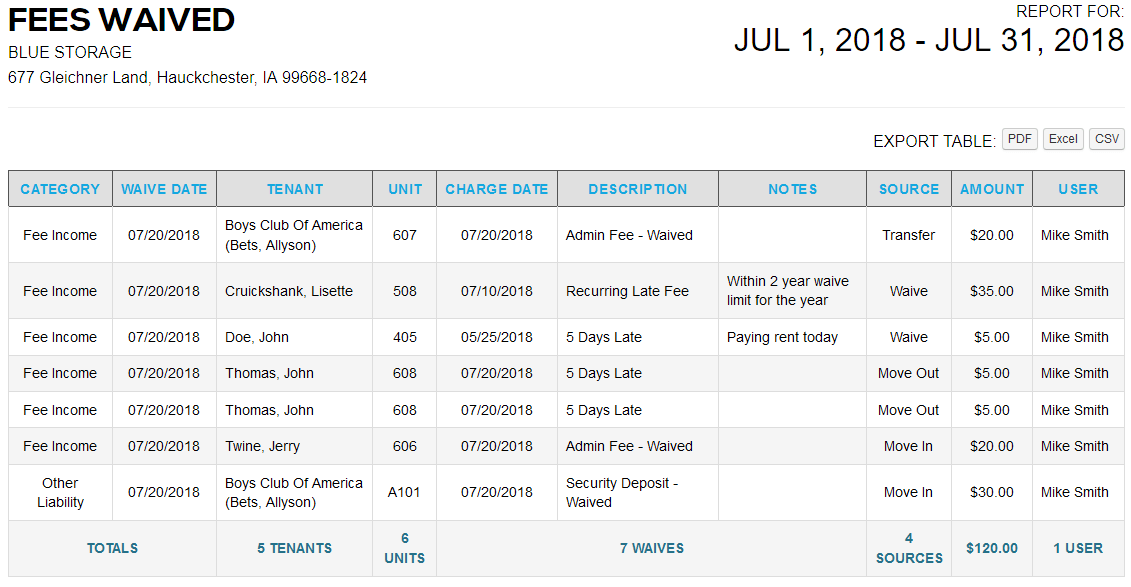Export the table as PDF

click(1019, 139)
